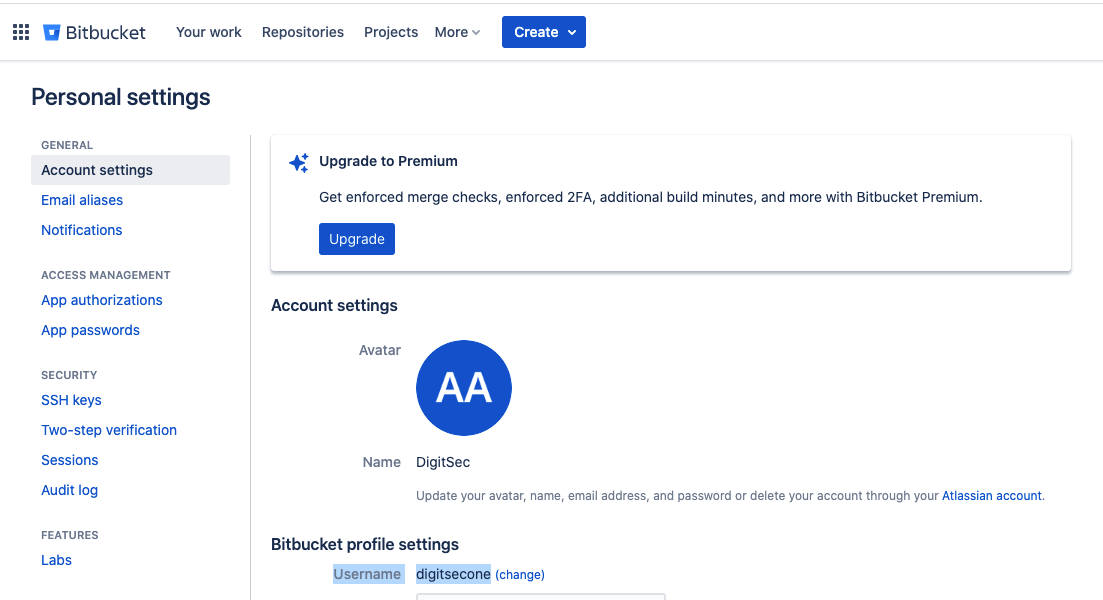The image size is (1103, 600).
Task: Click the (change) username link
Action: click(x=520, y=575)
